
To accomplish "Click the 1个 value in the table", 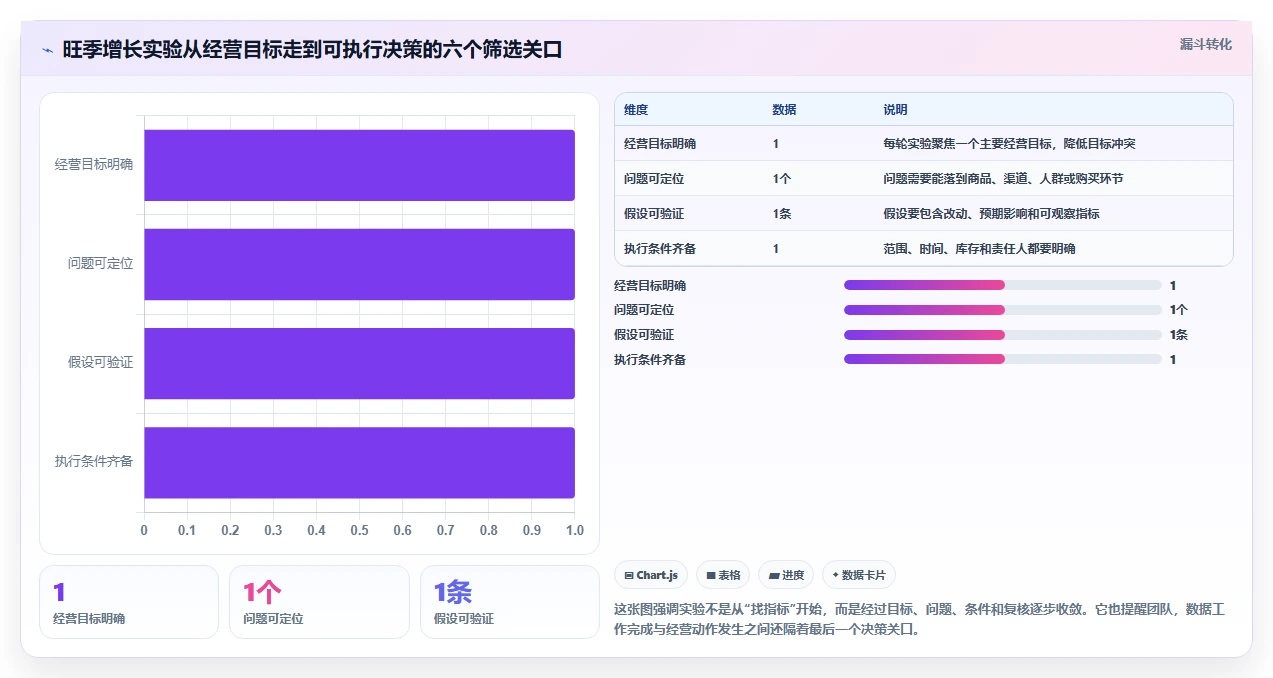I will (x=782, y=179).
